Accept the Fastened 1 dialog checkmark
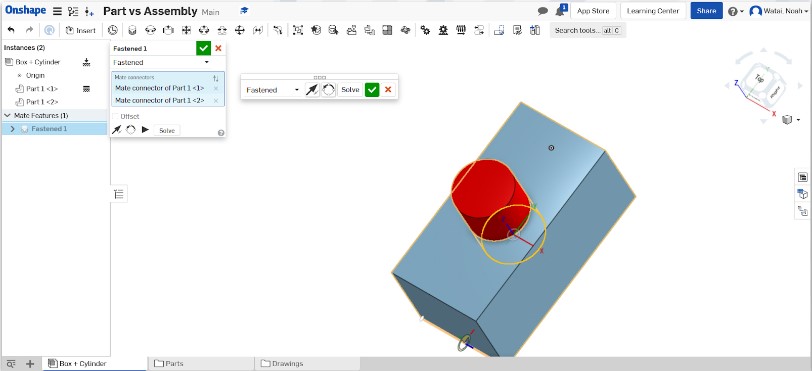The height and width of the screenshot is (371, 812). click(204, 48)
